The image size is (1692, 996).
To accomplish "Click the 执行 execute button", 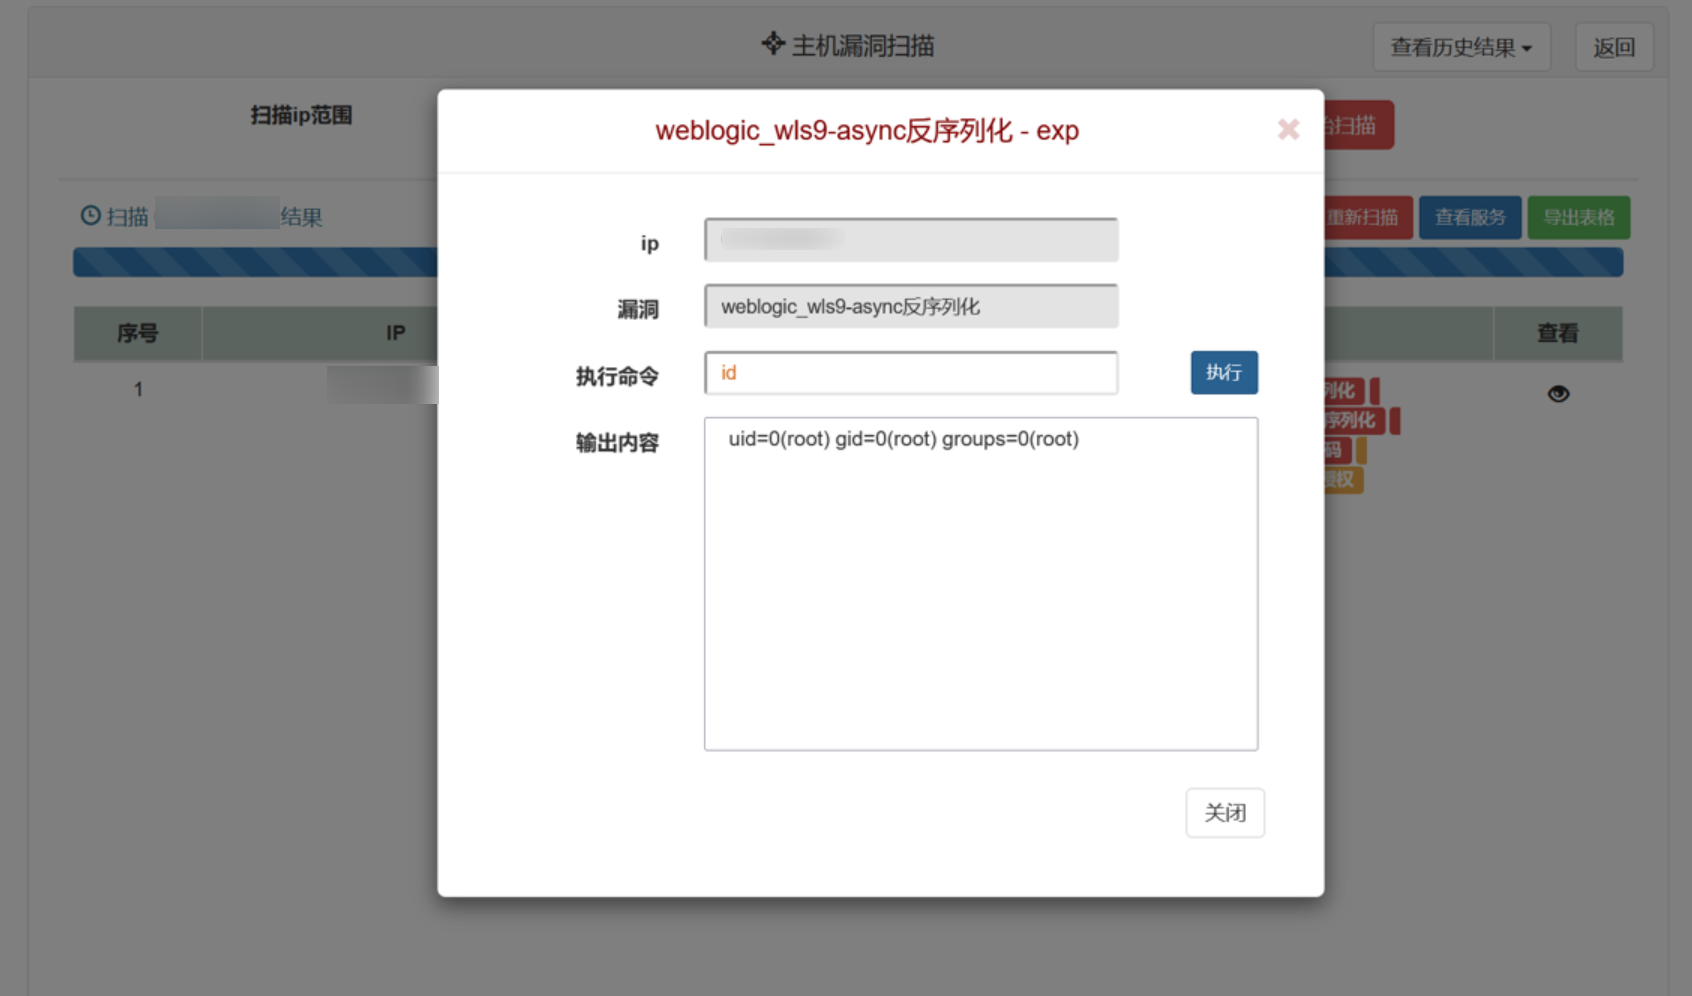I will point(1224,372).
